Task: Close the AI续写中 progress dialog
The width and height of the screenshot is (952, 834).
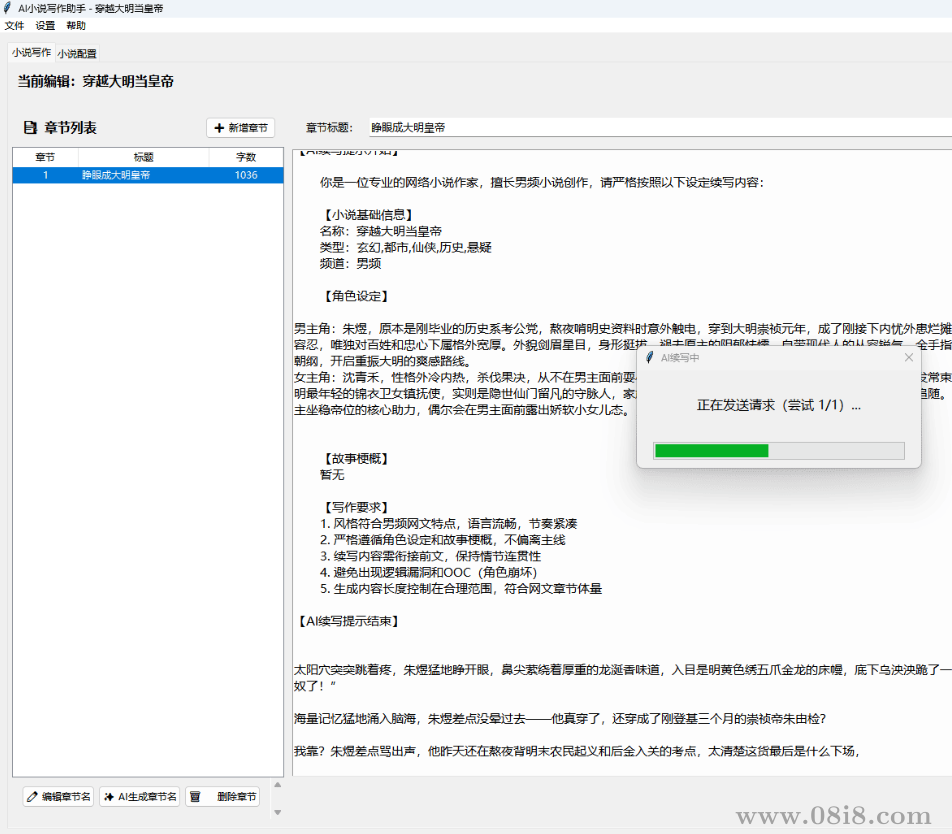Action: tap(908, 357)
